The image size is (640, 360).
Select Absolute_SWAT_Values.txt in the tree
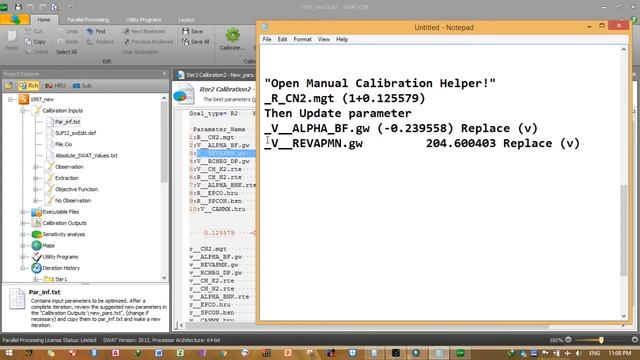coord(86,156)
